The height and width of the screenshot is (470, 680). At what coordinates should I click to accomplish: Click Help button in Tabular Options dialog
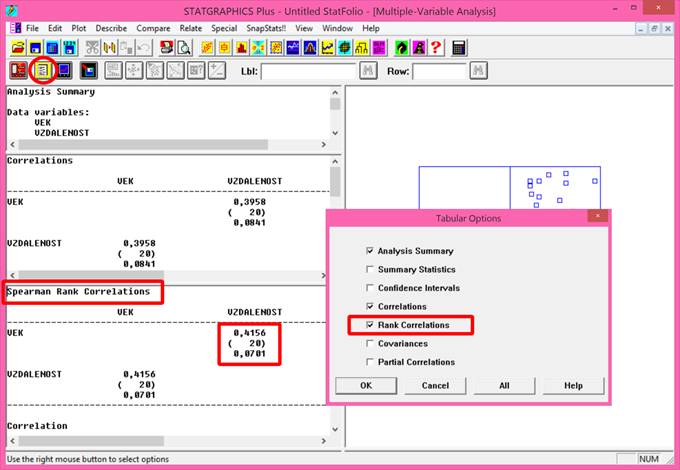click(573, 385)
